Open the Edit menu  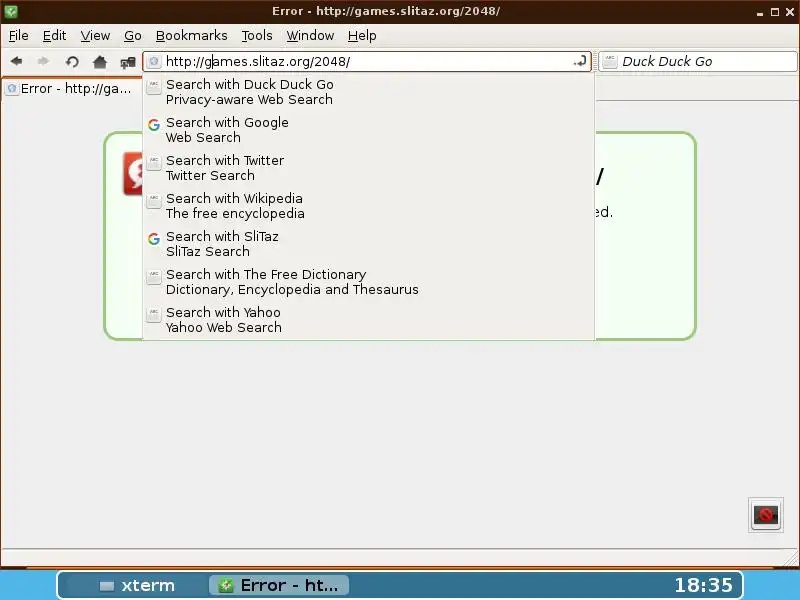pyautogui.click(x=54, y=36)
